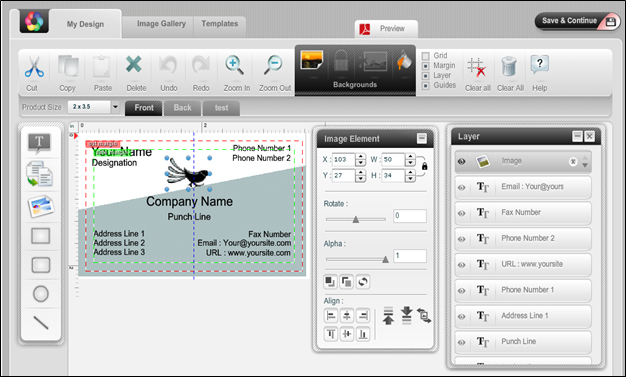Select the circle shape tool

(41, 294)
